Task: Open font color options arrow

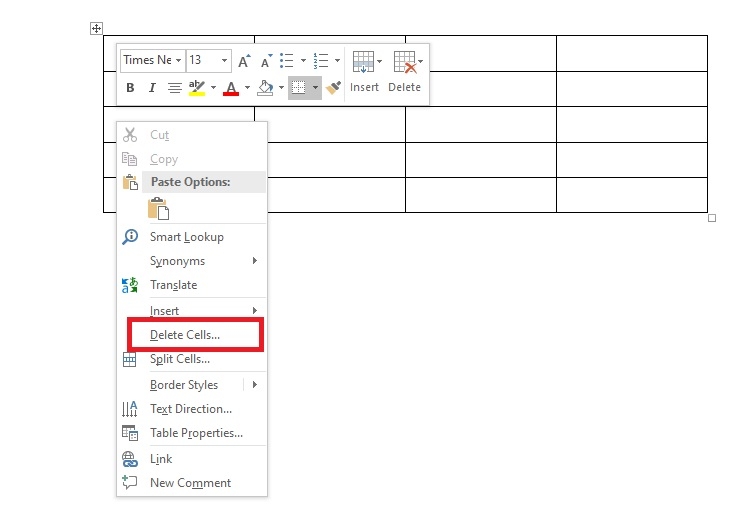Action: point(247,88)
